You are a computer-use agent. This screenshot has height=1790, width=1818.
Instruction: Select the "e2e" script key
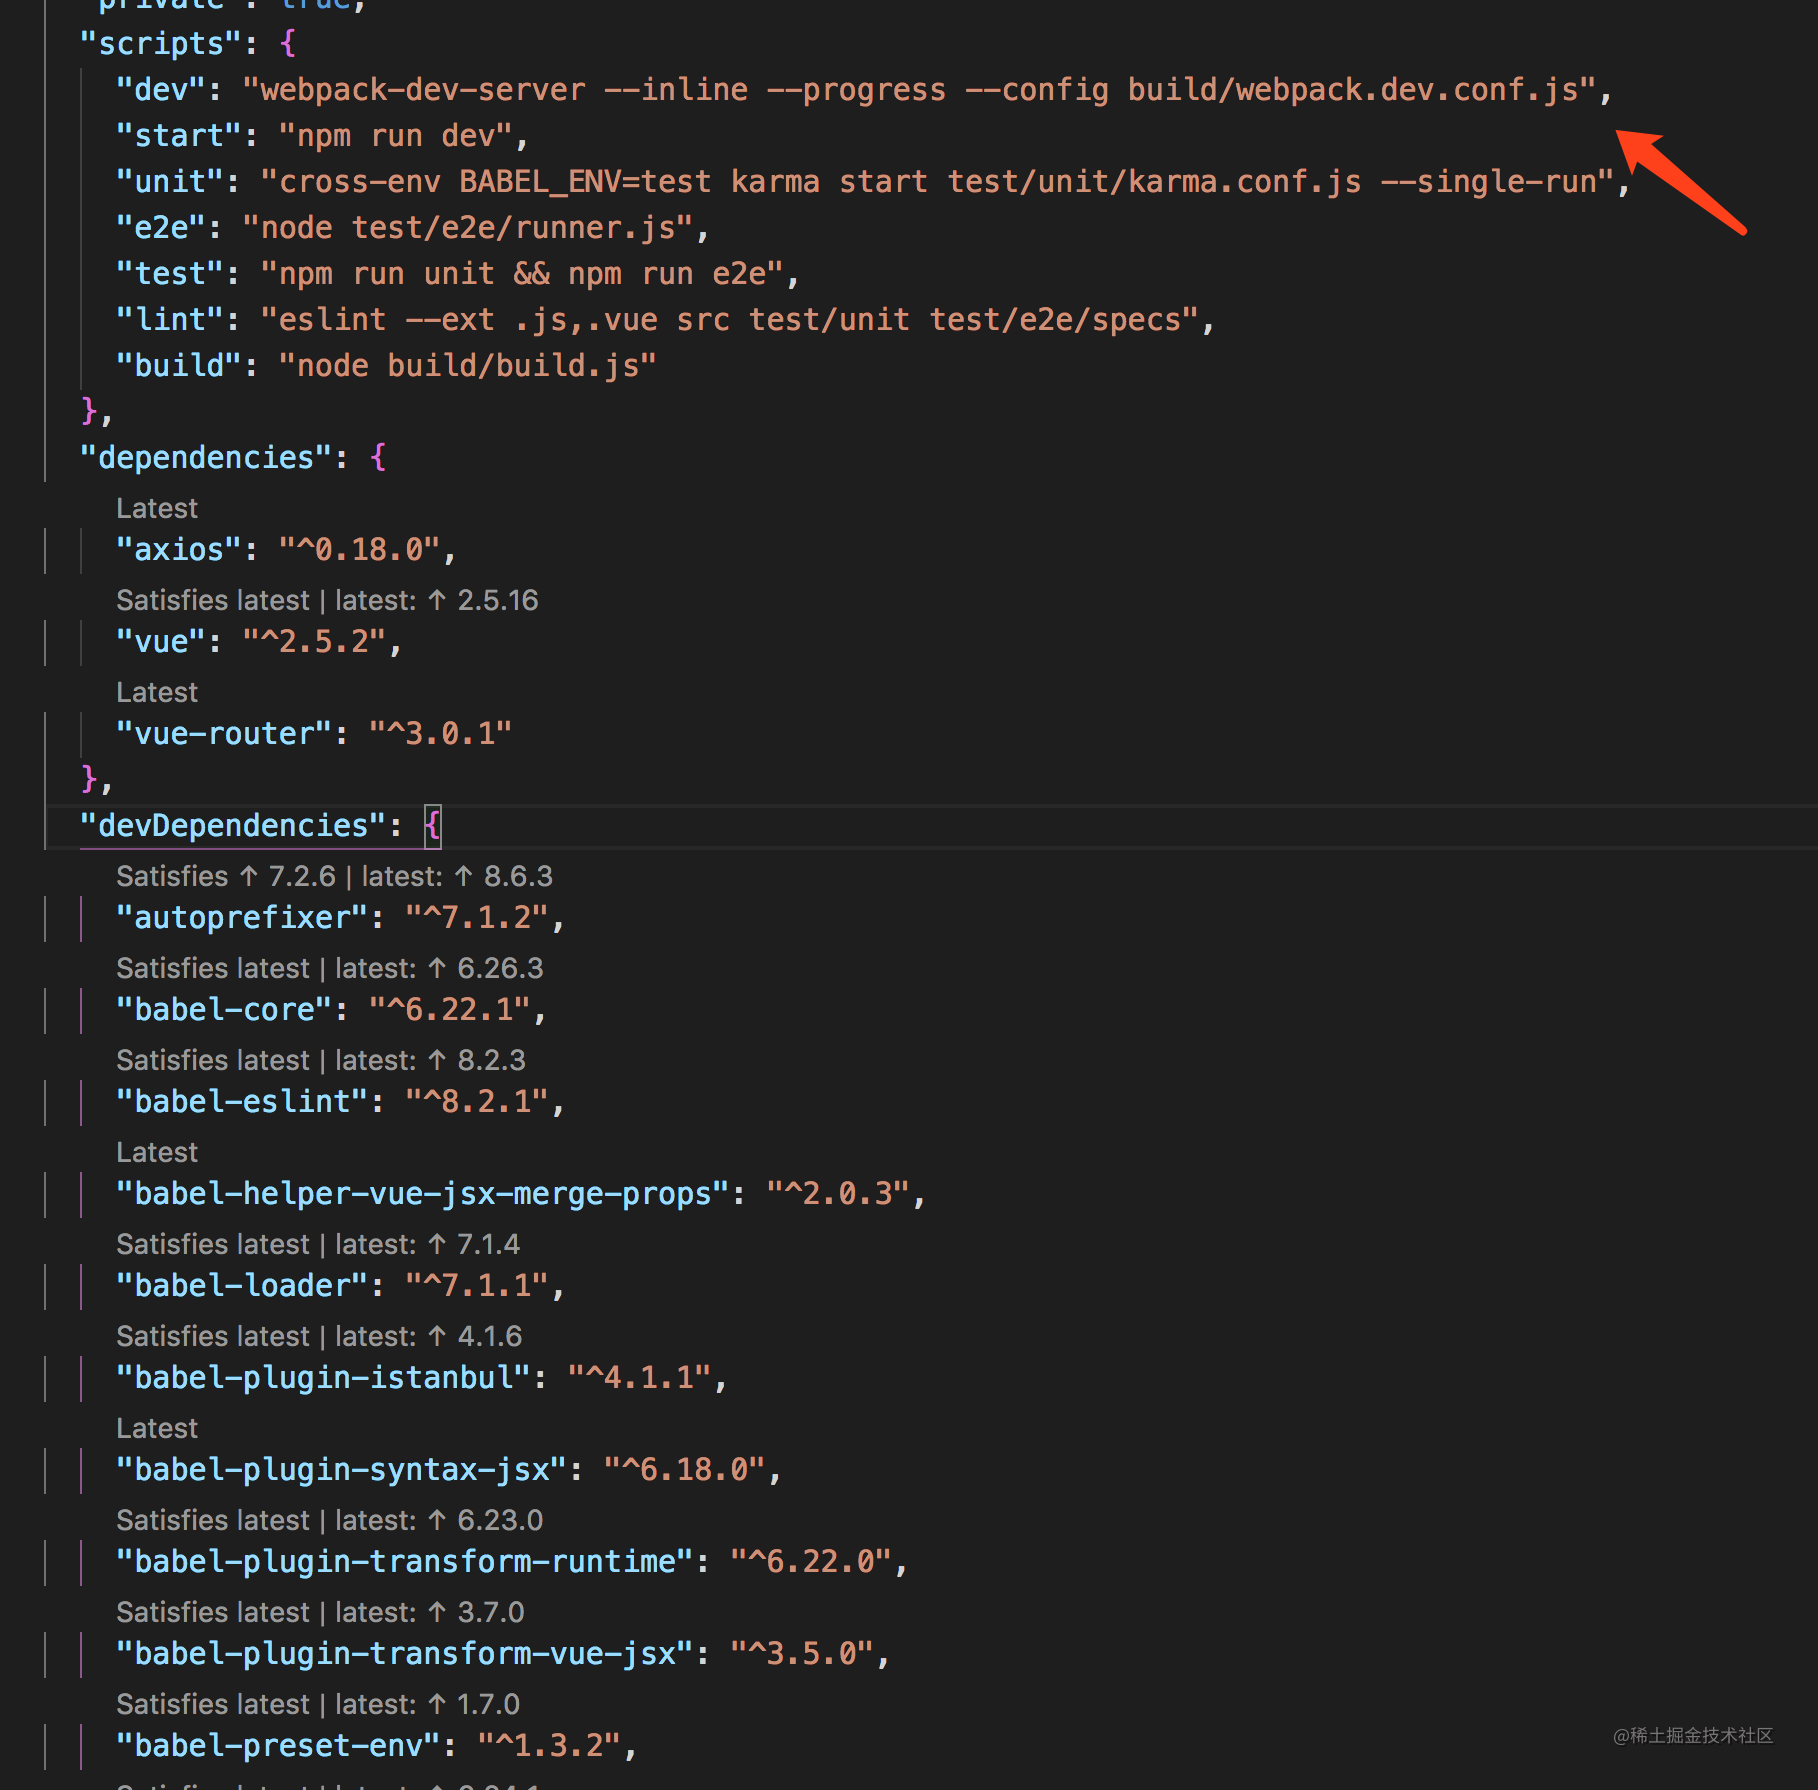[x=161, y=228]
